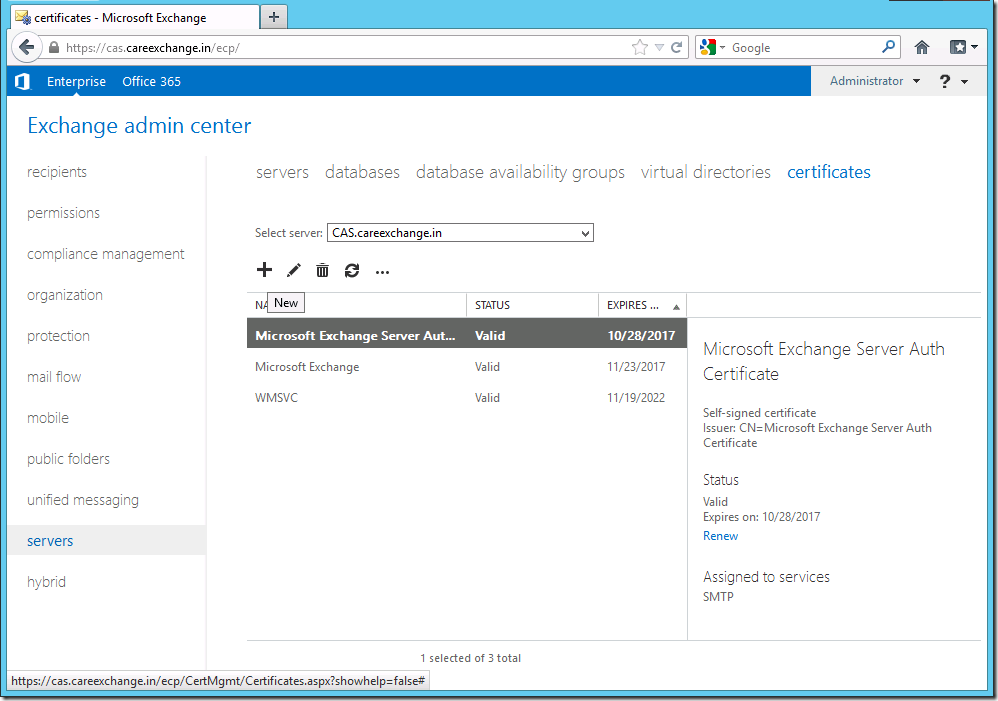Open mobile in the left navigation
The height and width of the screenshot is (701, 998).
48,418
